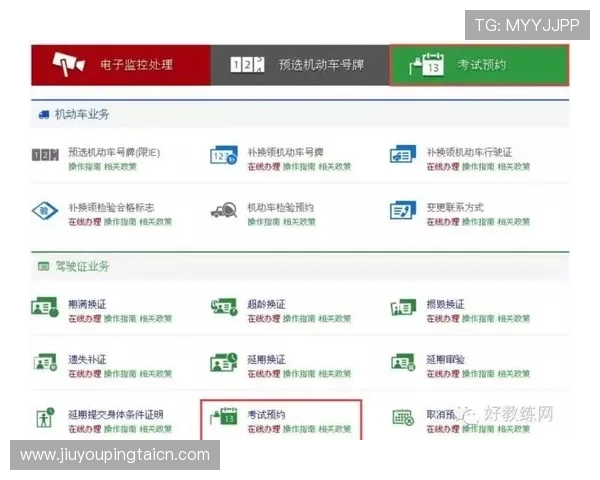Open 相关政策 under 考试预约 in list
This screenshot has width=600, height=480.
pos(335,429)
